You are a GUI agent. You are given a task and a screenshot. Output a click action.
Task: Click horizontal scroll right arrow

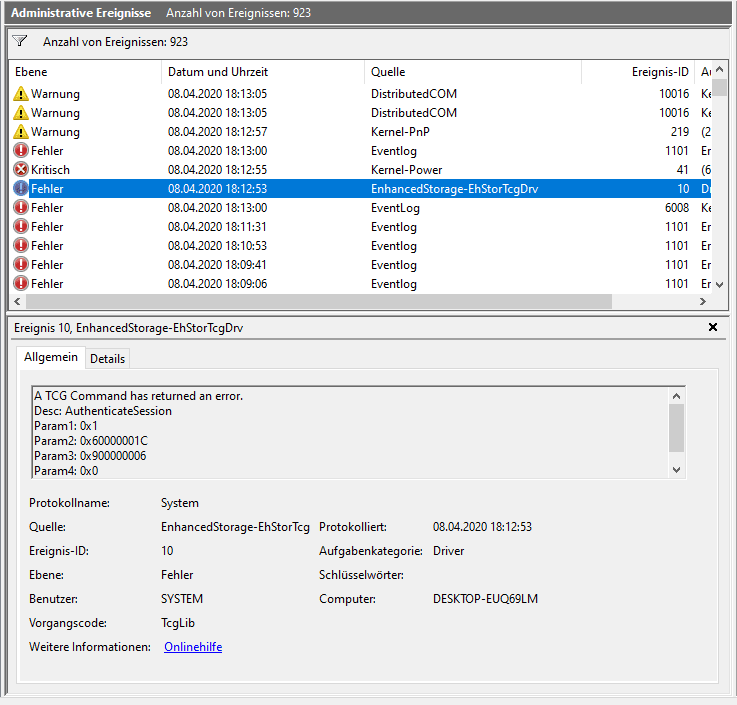click(703, 301)
